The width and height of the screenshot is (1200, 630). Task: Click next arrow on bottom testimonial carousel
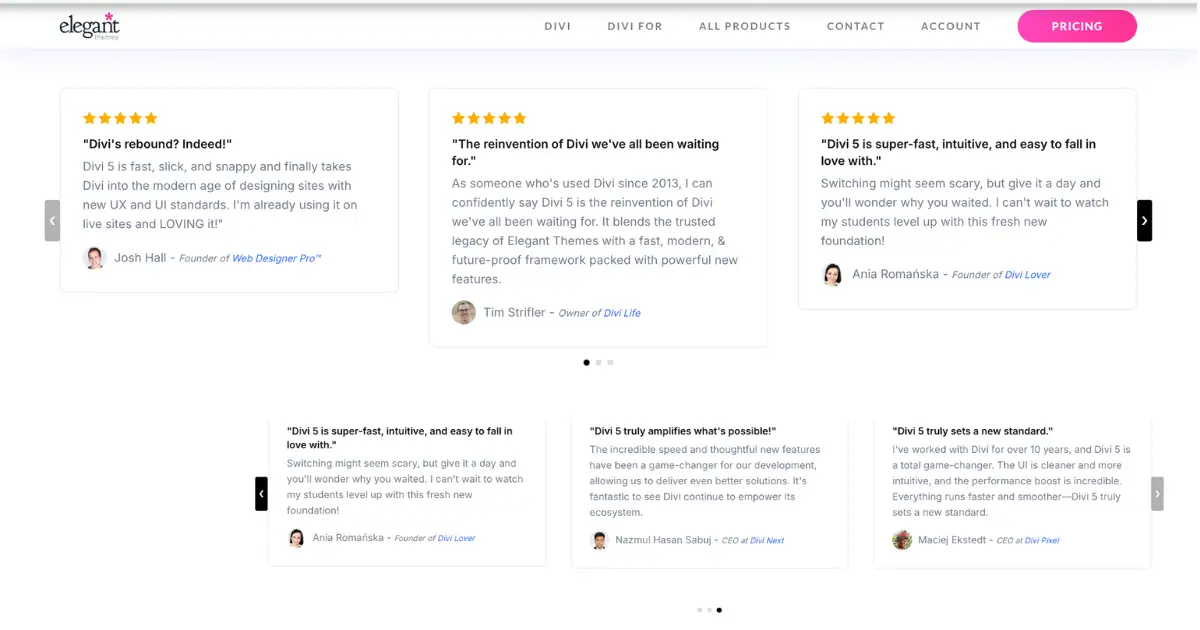click(x=1157, y=494)
